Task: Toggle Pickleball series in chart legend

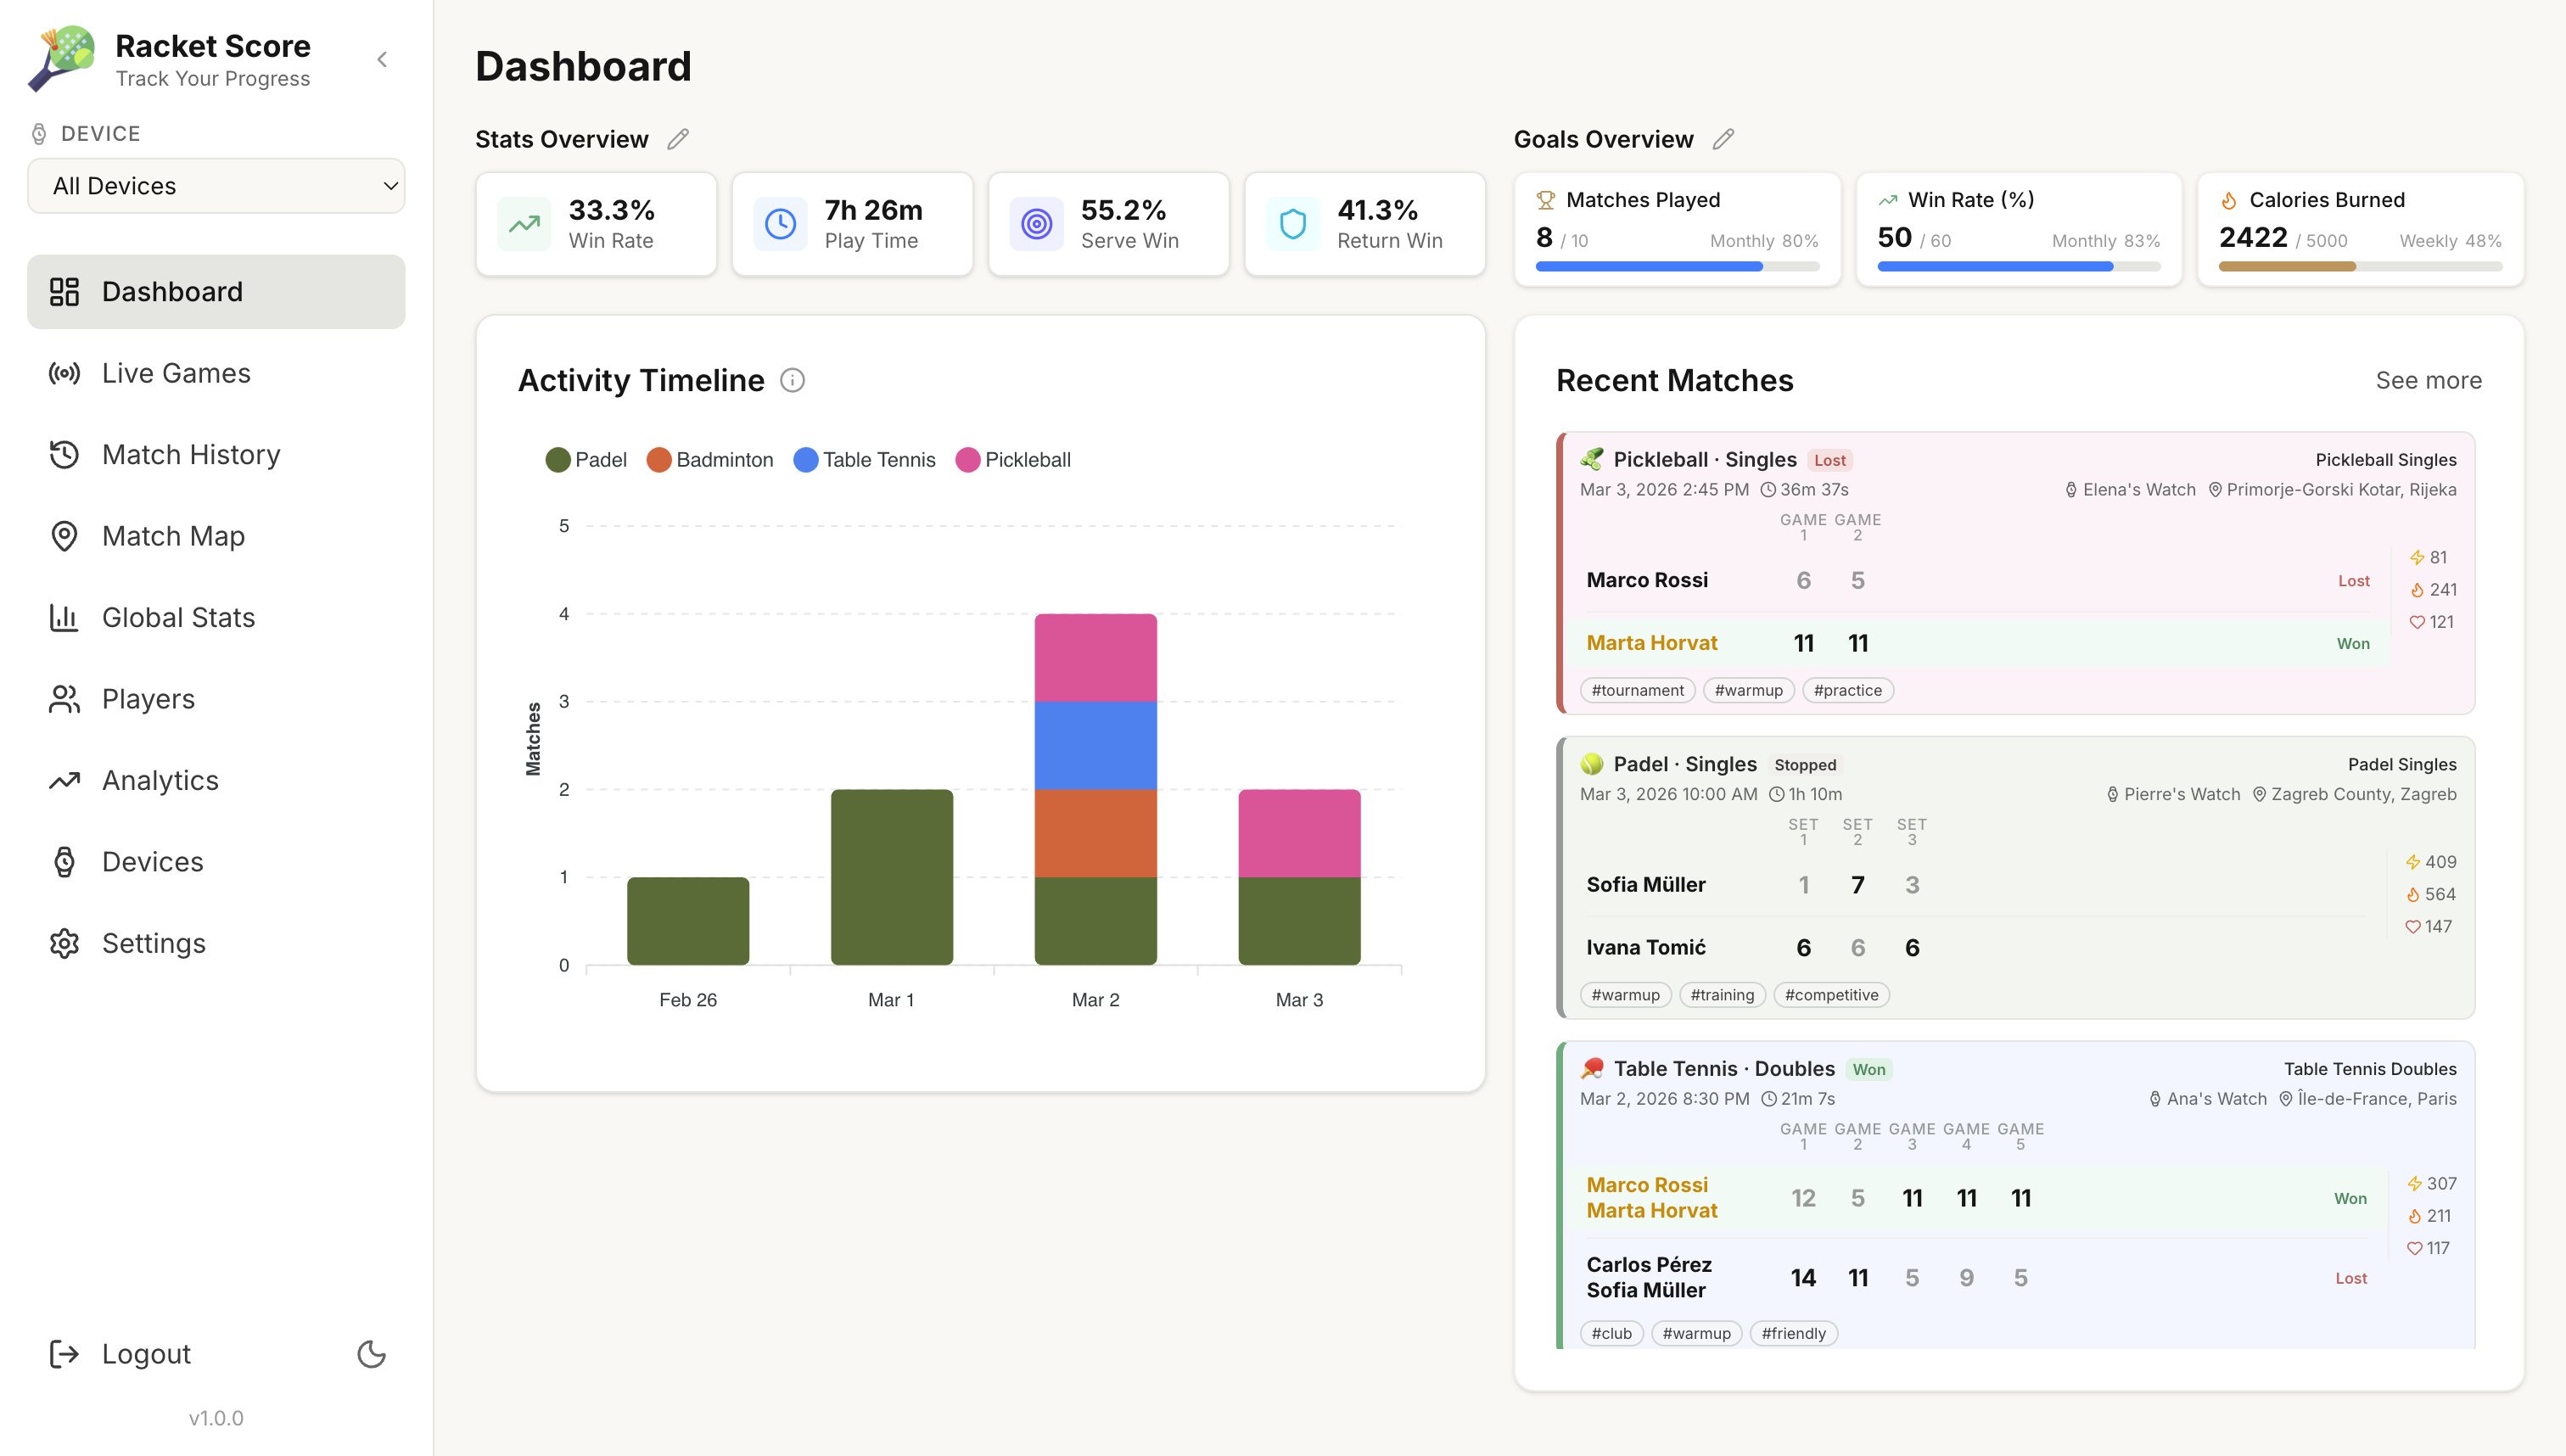Action: click(1013, 460)
